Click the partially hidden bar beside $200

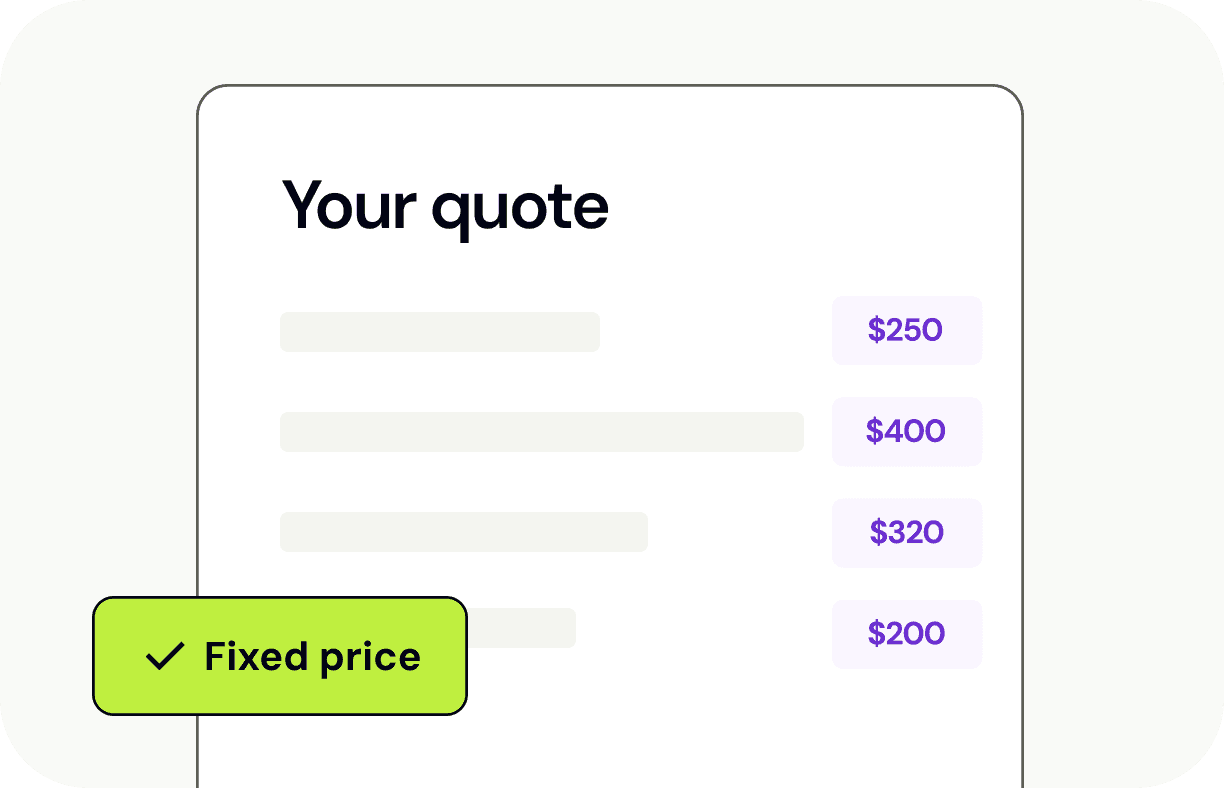[522, 627]
